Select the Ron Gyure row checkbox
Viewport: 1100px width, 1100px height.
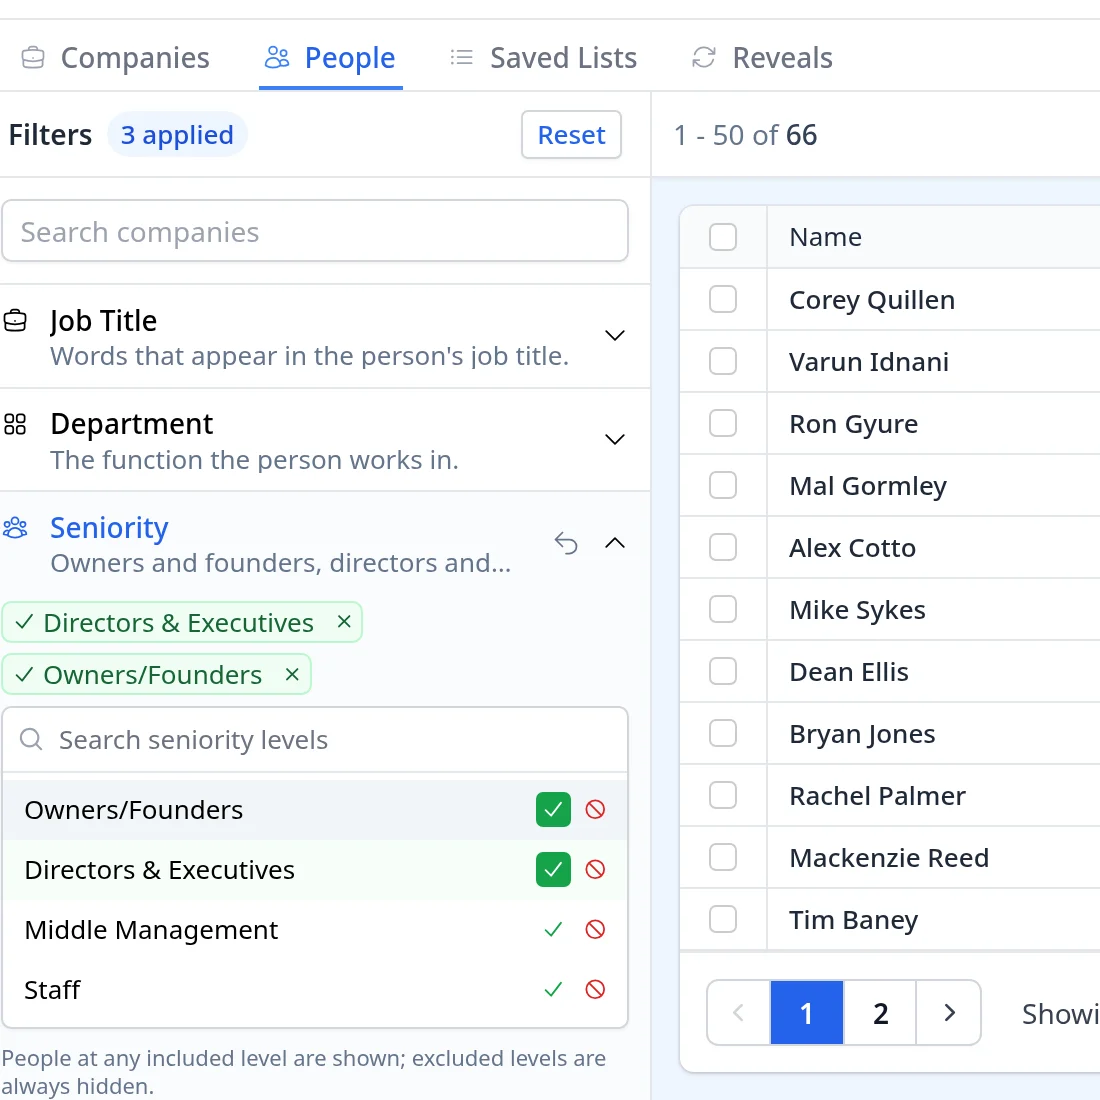click(723, 424)
